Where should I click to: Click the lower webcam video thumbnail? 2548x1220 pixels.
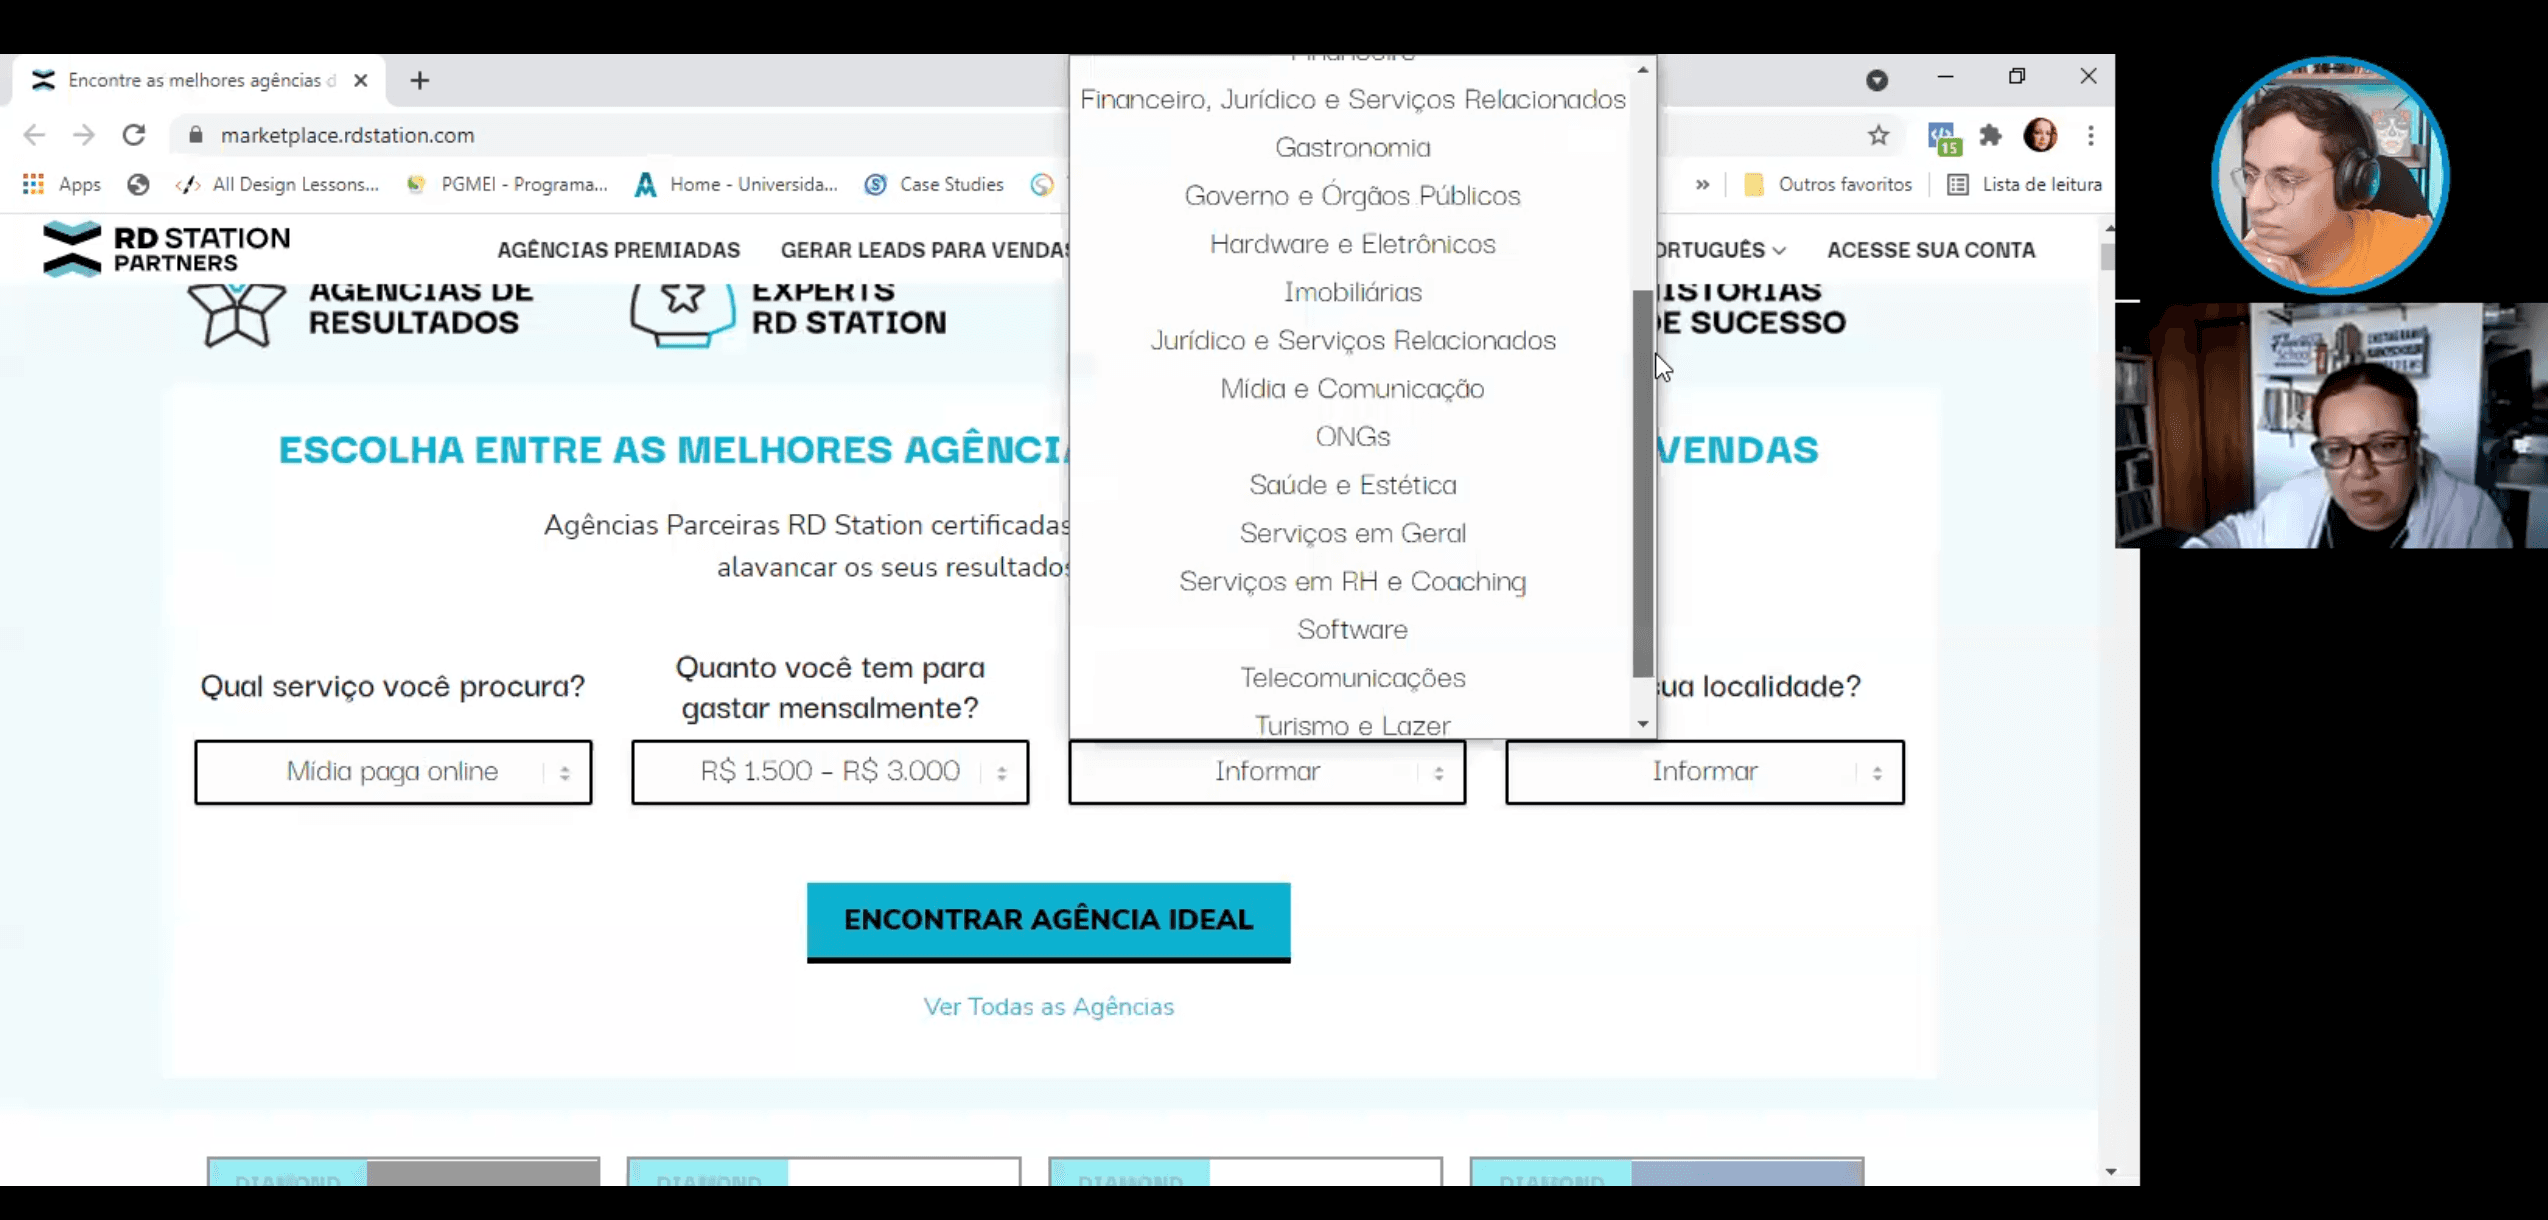point(2331,426)
